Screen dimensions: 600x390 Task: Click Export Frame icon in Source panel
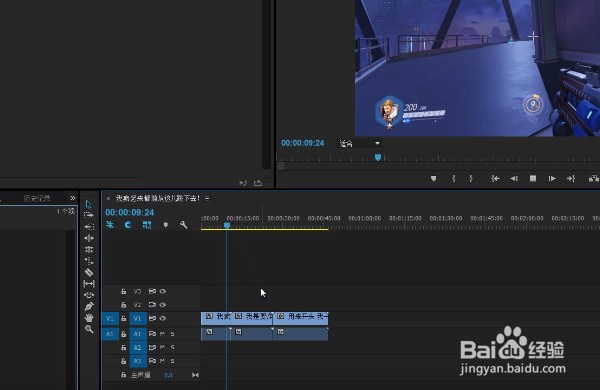coord(258,183)
